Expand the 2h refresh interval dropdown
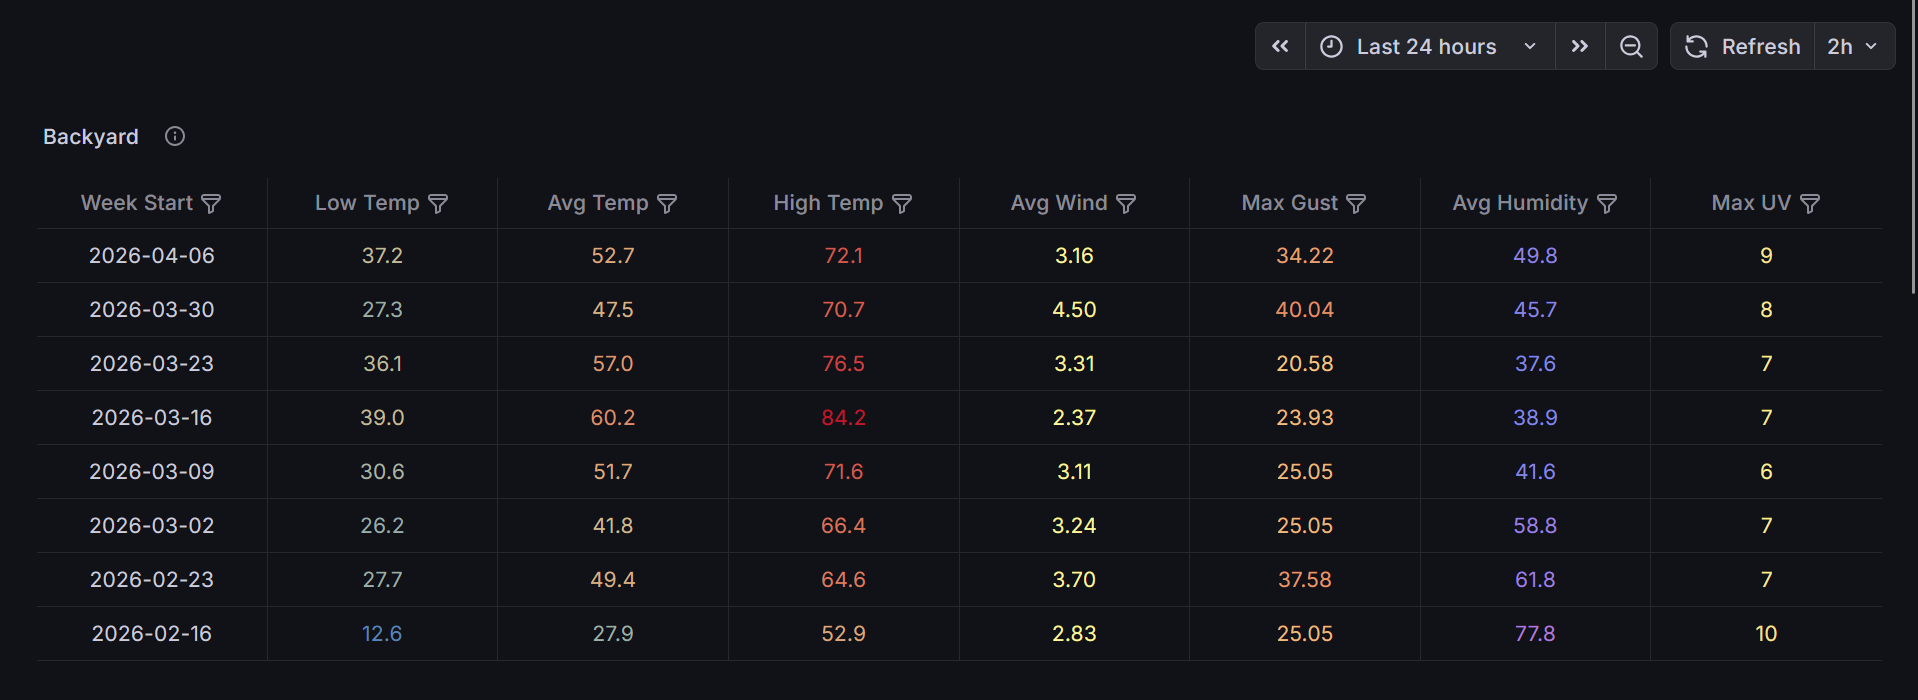Image resolution: width=1918 pixels, height=700 pixels. coord(1853,47)
